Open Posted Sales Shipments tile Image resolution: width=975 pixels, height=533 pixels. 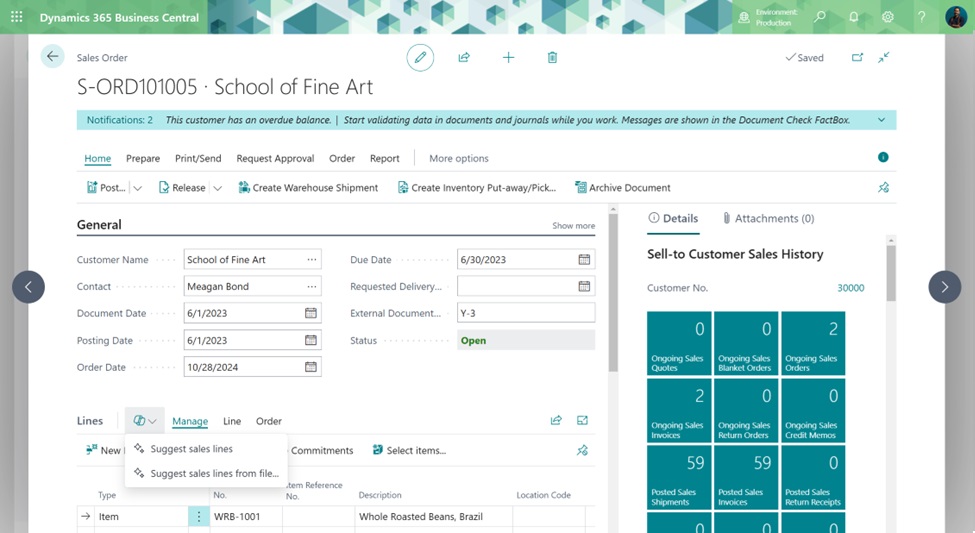pos(679,478)
